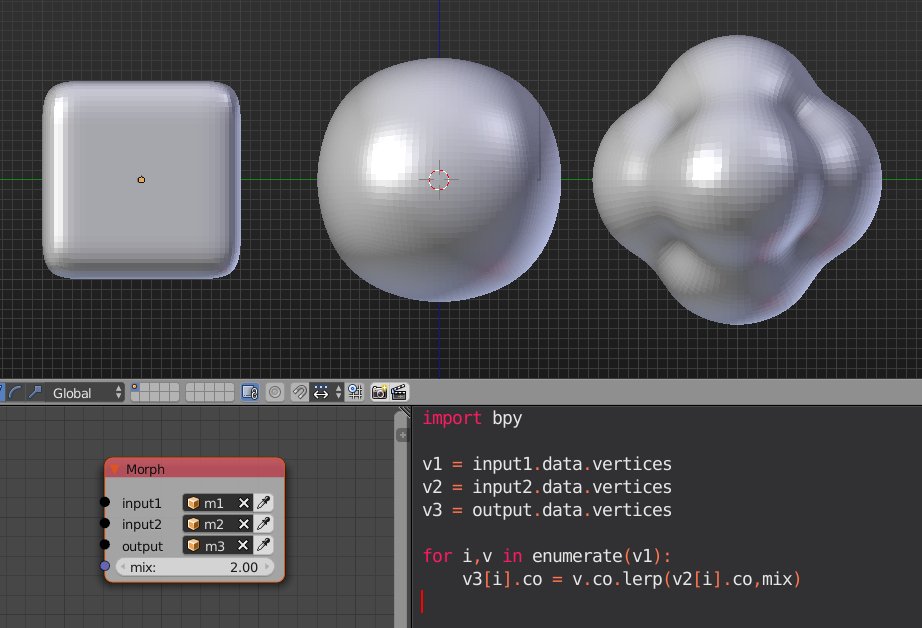
Task: Decrease mix with the left arrow
Action: tap(122, 567)
